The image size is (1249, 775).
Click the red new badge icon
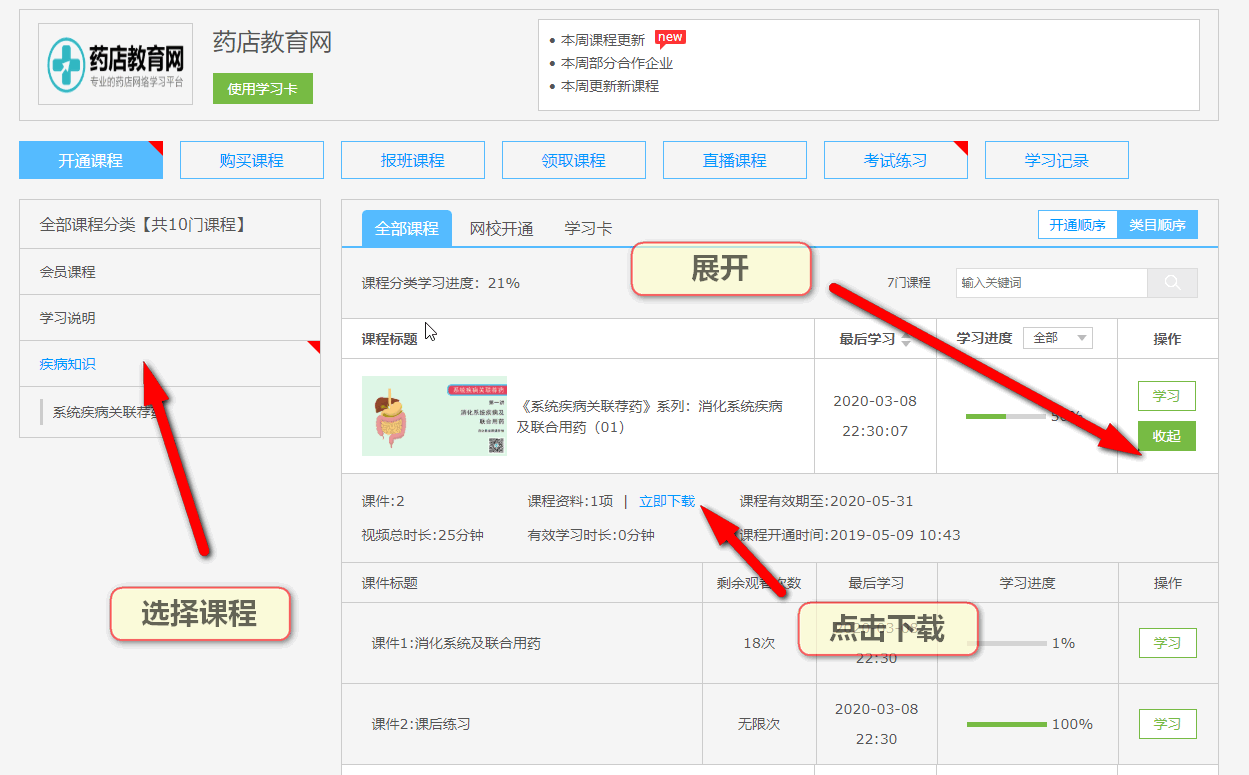pos(670,39)
